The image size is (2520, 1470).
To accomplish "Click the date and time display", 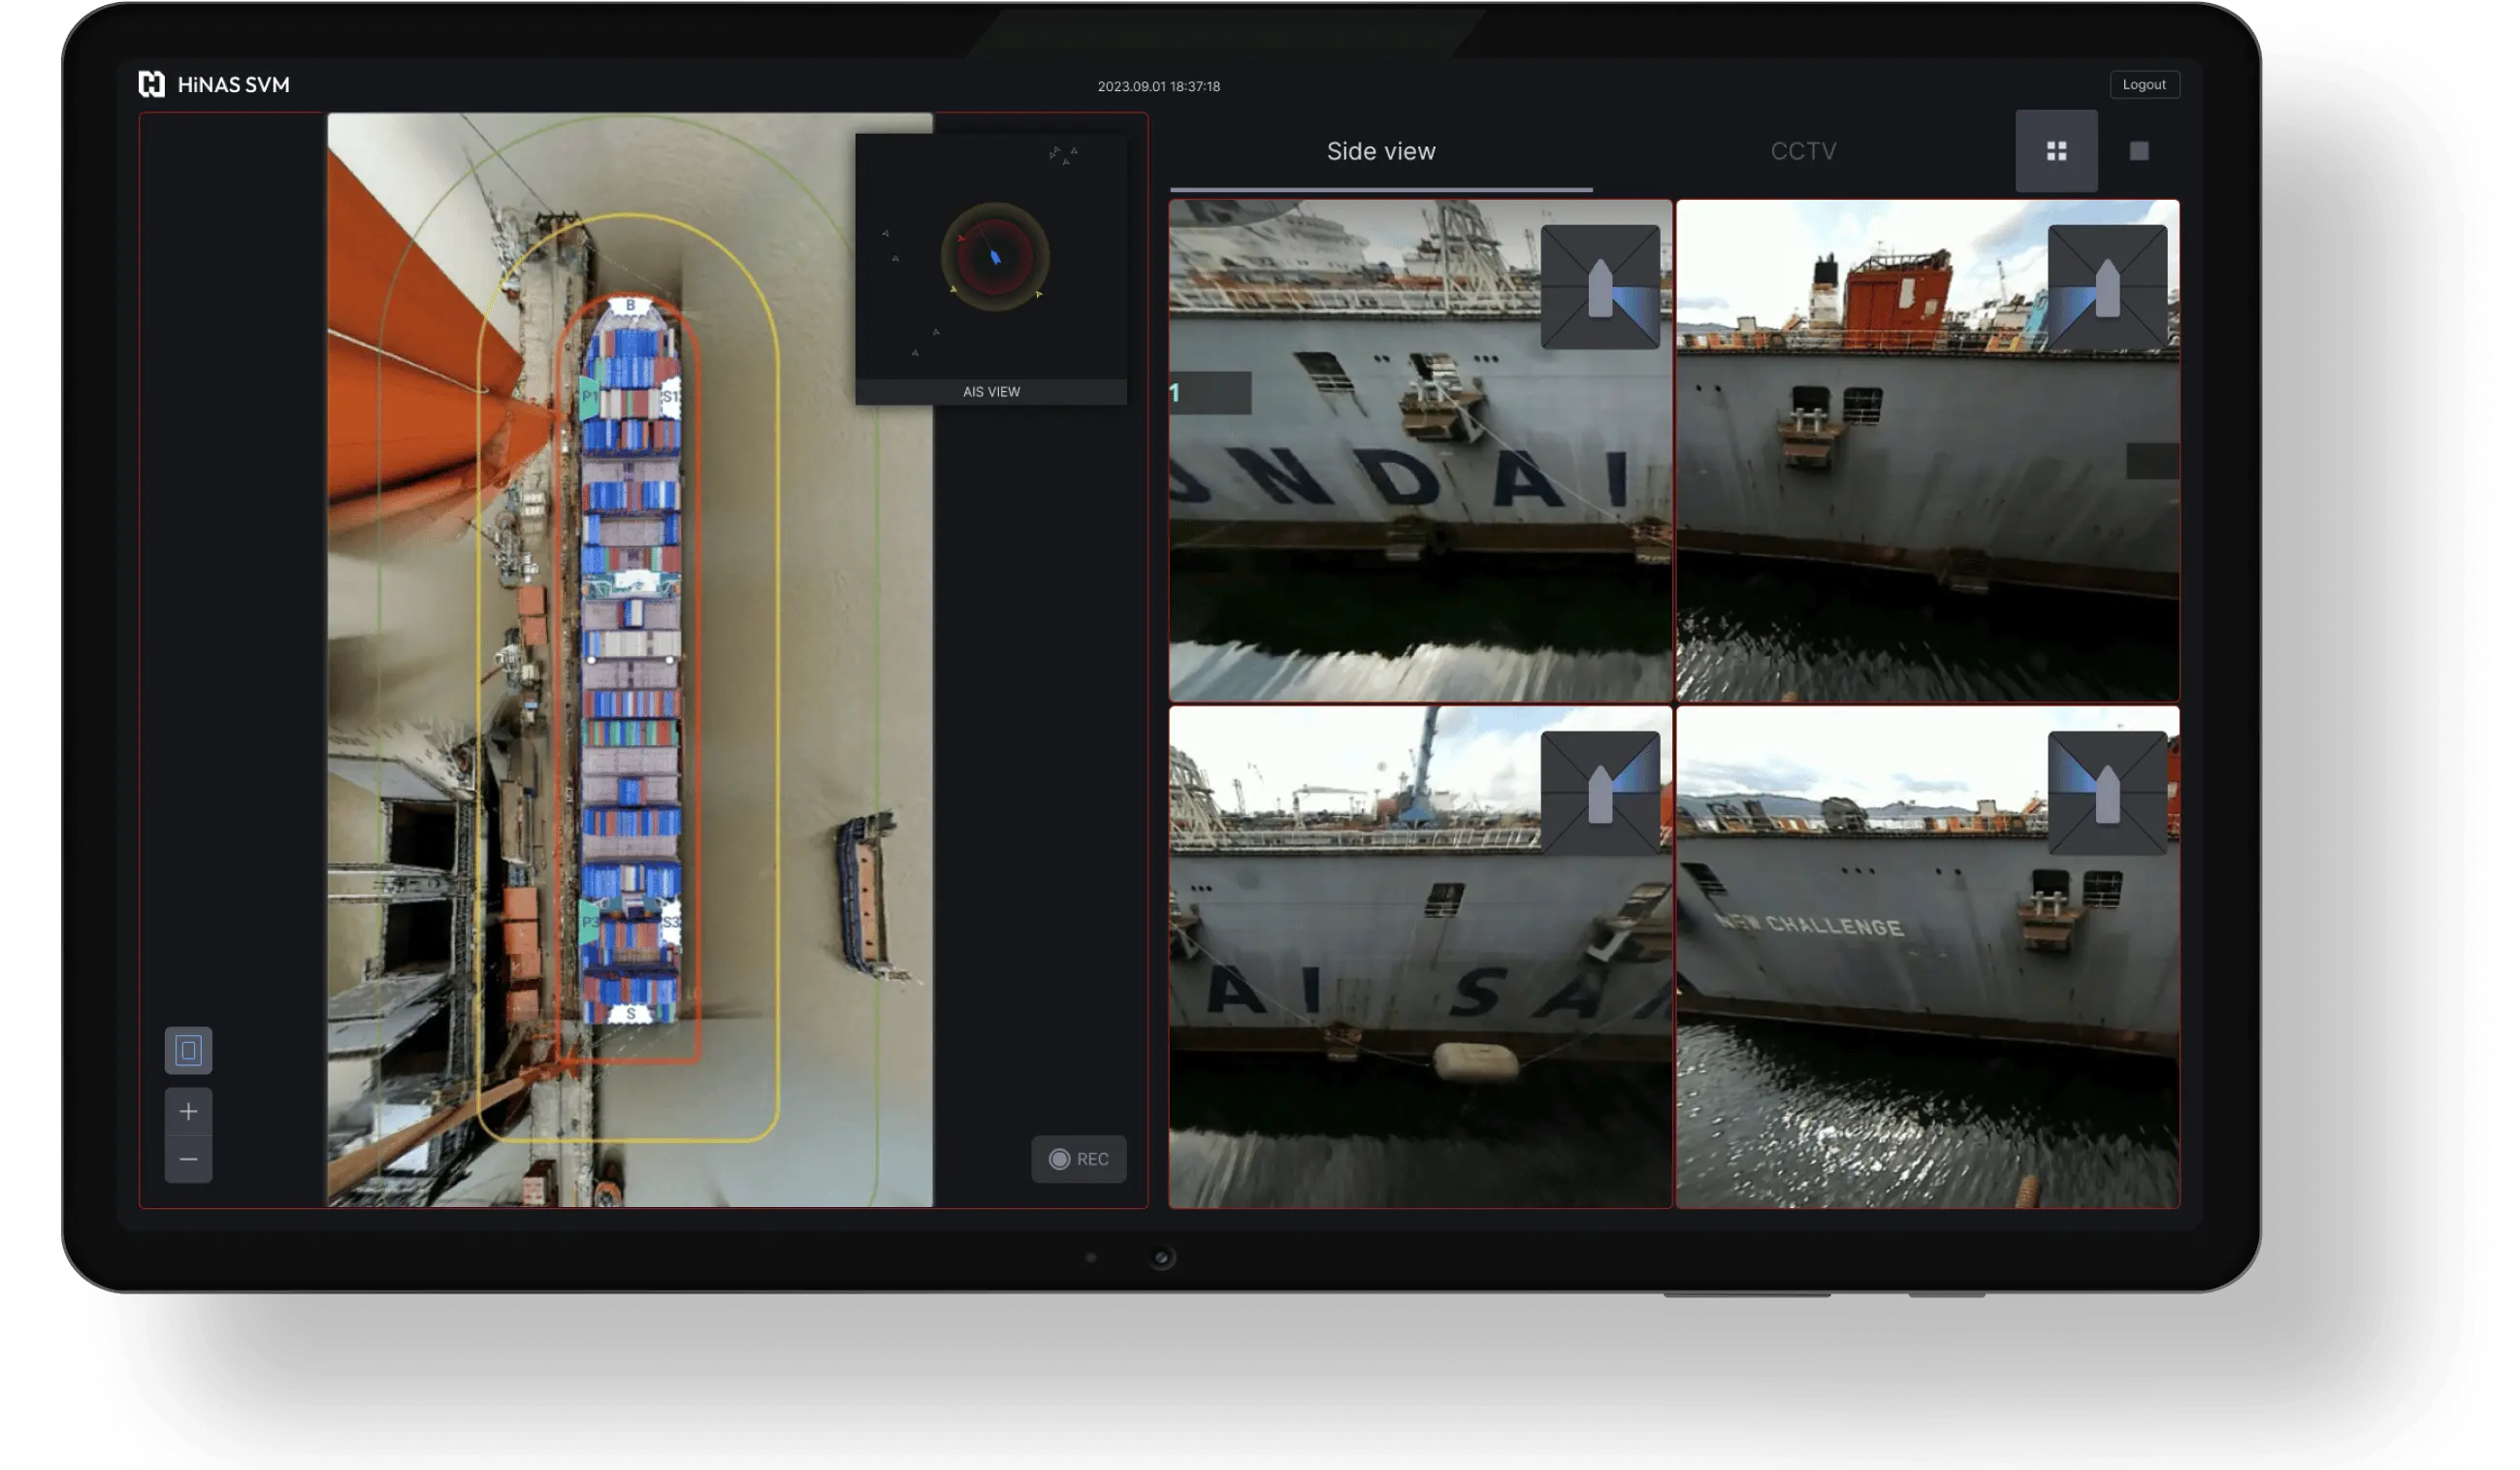I will pos(1158,87).
